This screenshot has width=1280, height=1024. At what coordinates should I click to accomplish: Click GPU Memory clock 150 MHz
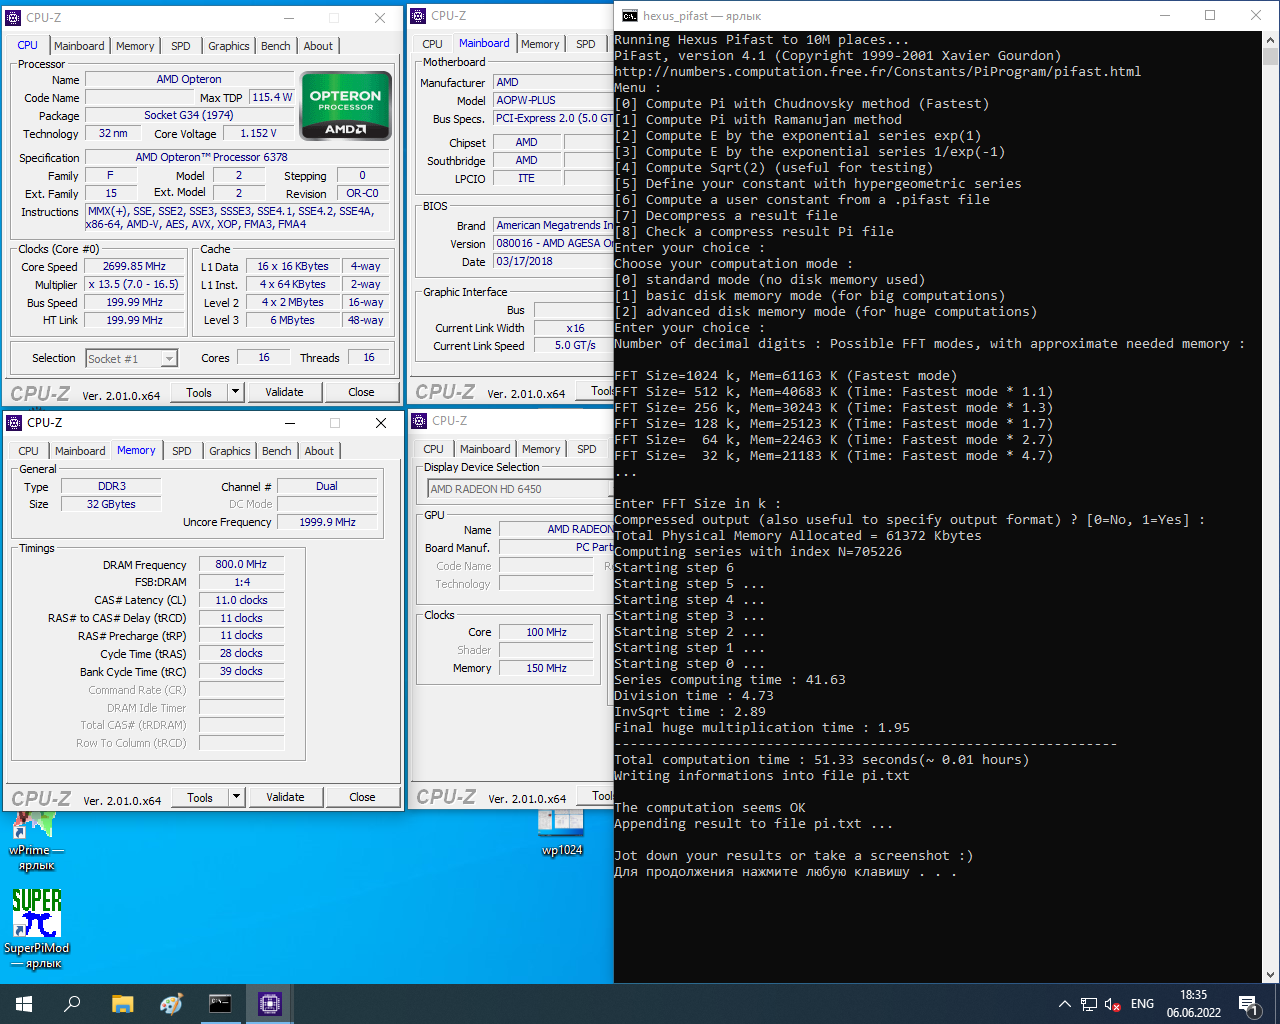point(546,668)
